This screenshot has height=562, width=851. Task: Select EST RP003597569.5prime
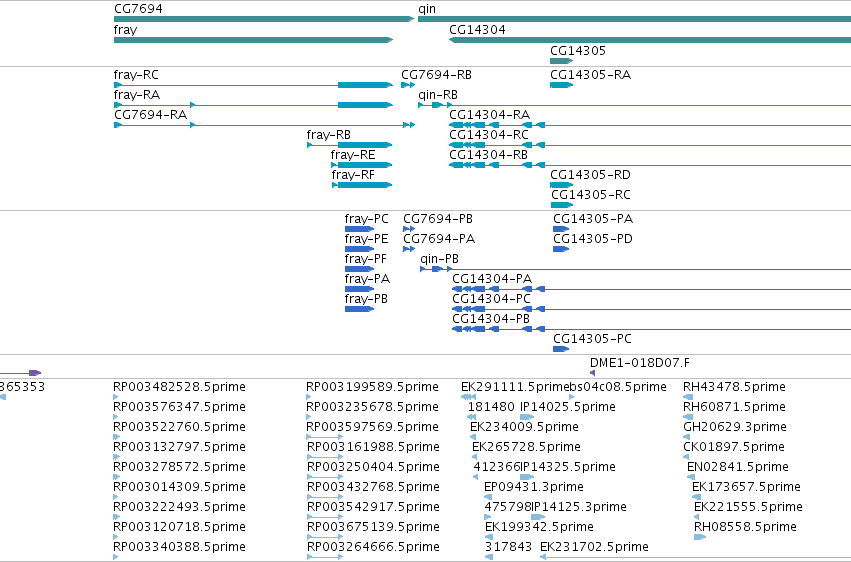(372, 427)
